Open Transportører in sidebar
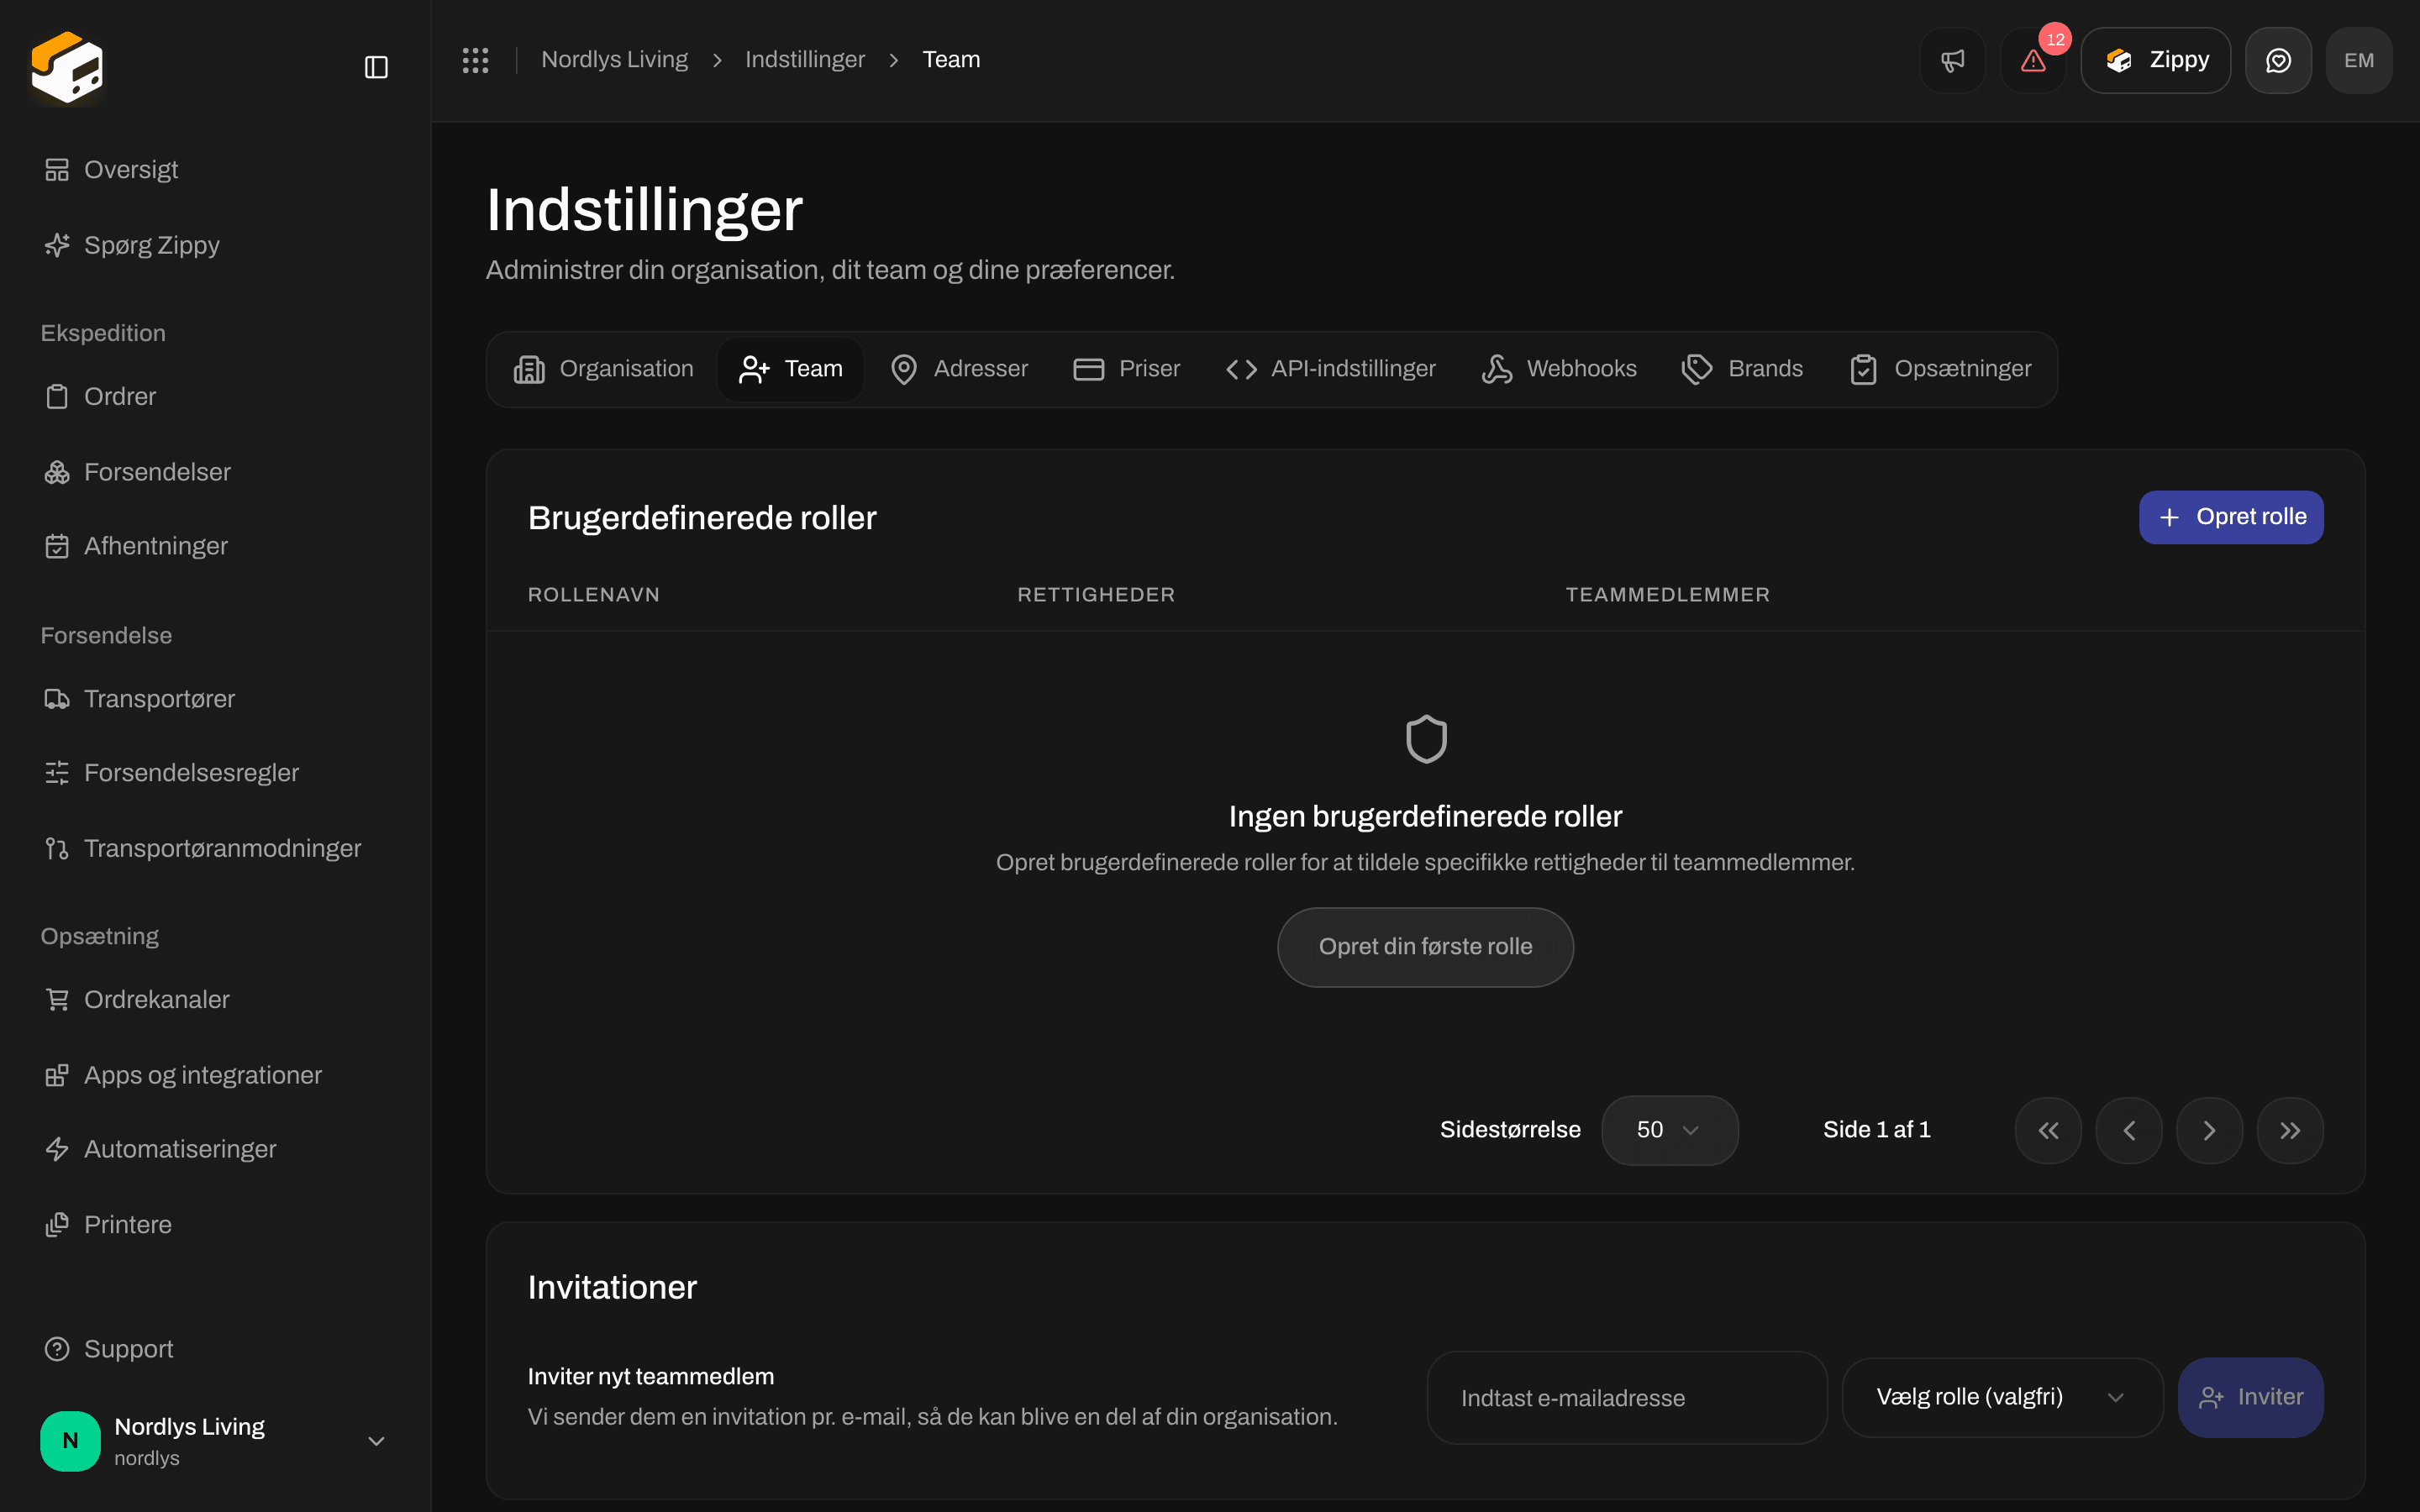The height and width of the screenshot is (1512, 2420). (x=215, y=699)
